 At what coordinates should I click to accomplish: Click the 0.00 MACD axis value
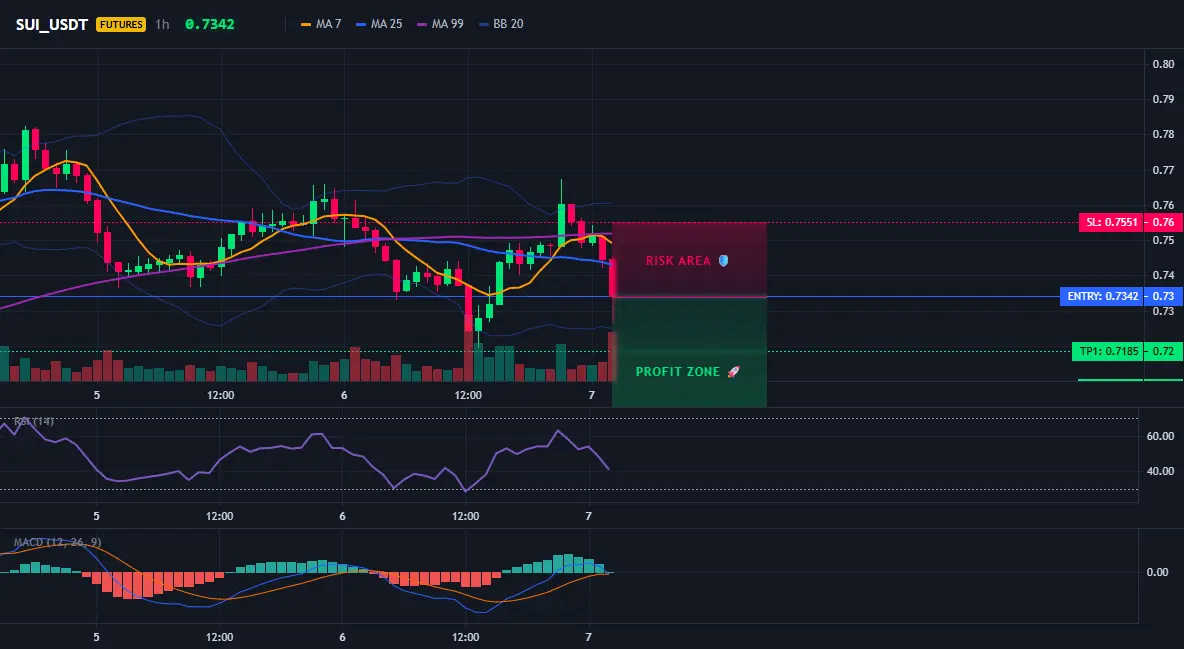pos(1158,572)
